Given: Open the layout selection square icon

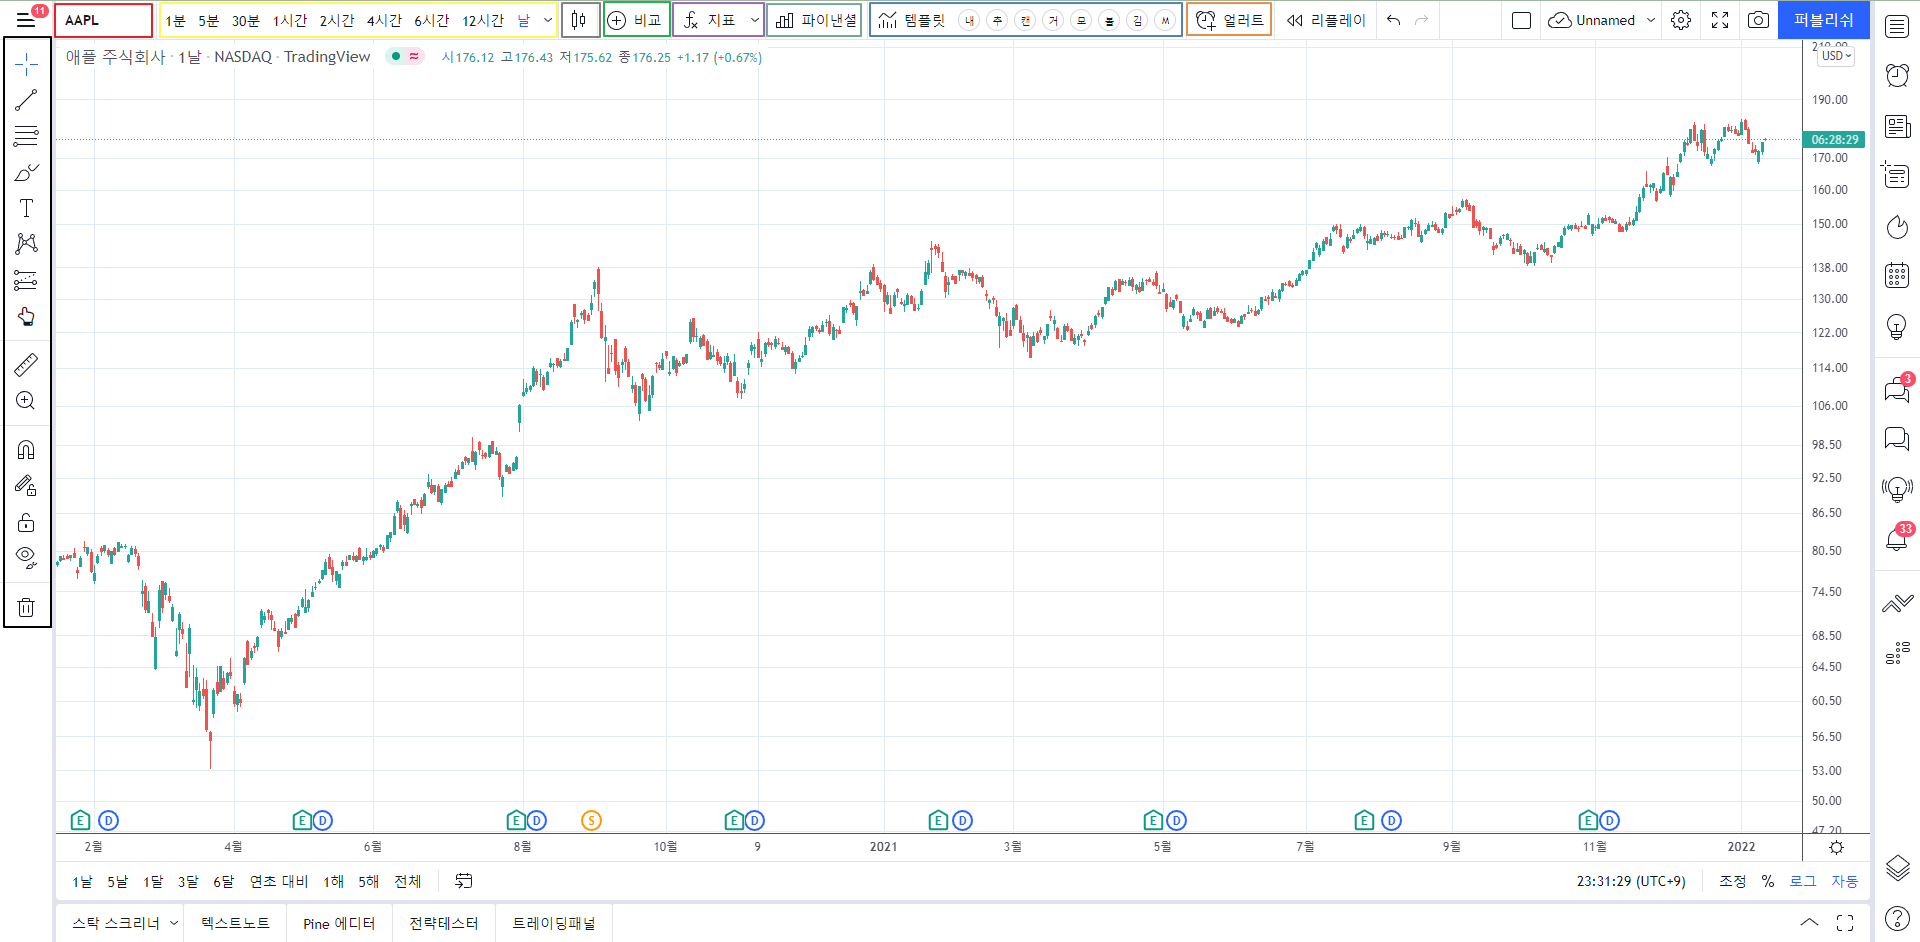Looking at the screenshot, I should coord(1521,20).
